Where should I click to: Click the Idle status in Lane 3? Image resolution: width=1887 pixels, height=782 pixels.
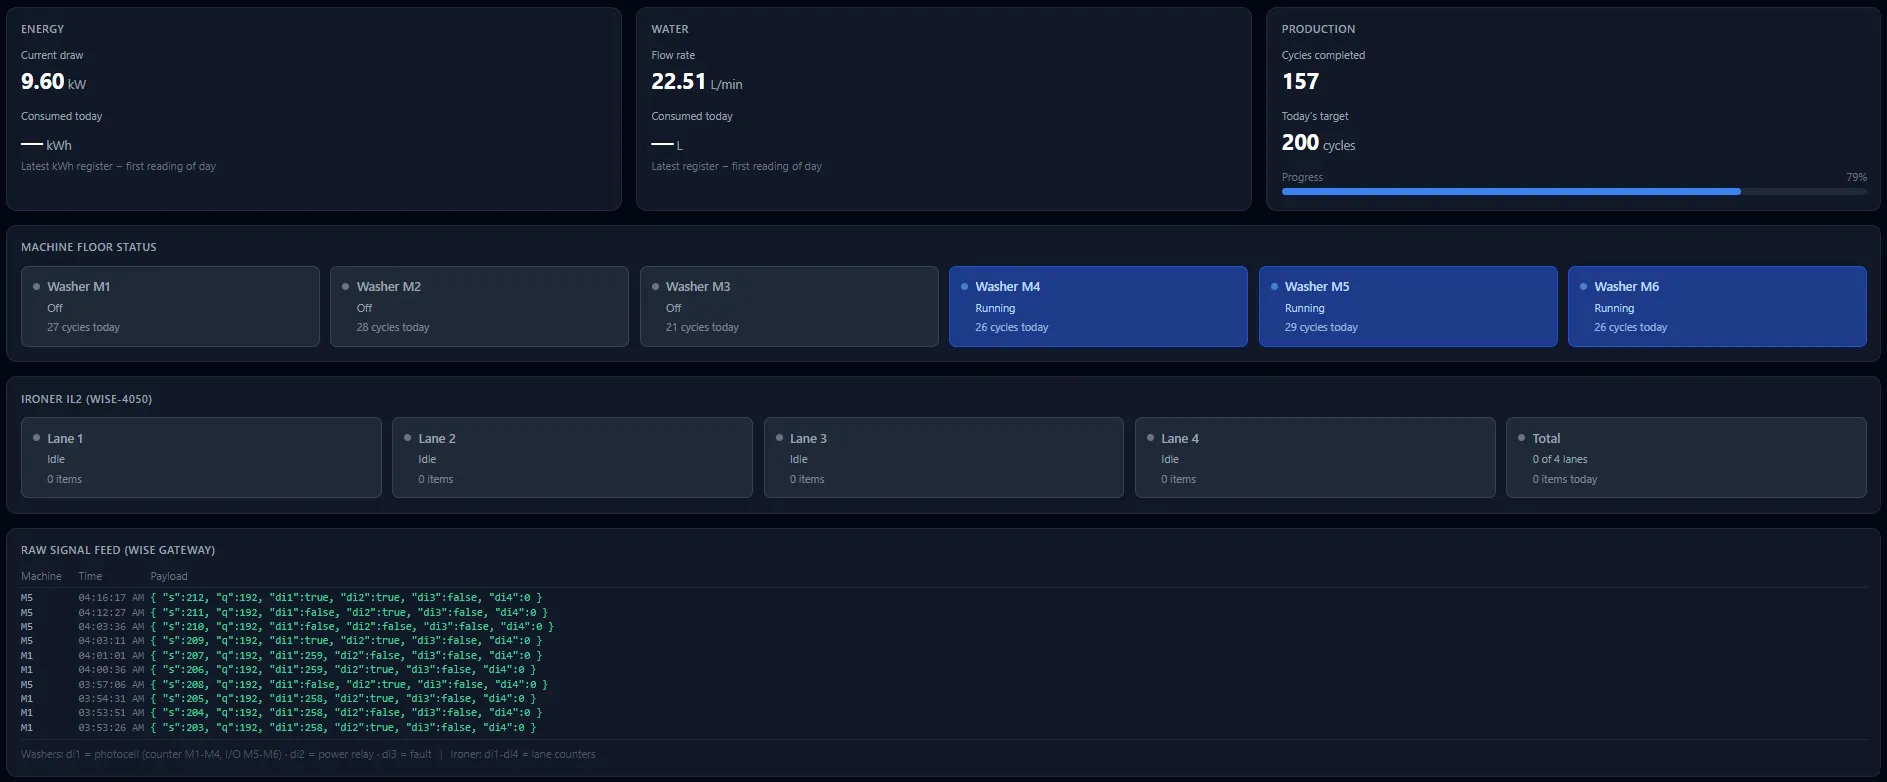799,460
